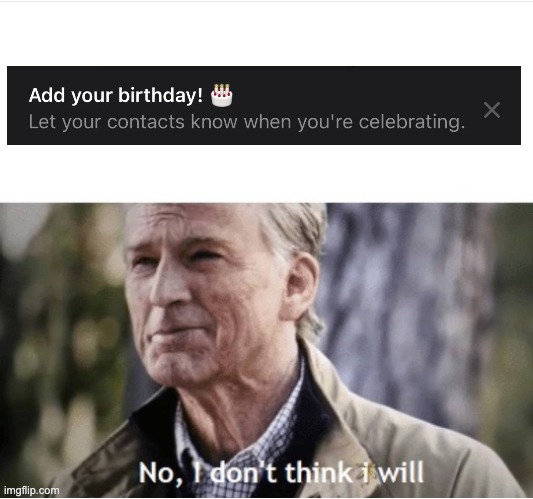
Task: Click the word 'think' in the meme caption
Action: point(318,472)
